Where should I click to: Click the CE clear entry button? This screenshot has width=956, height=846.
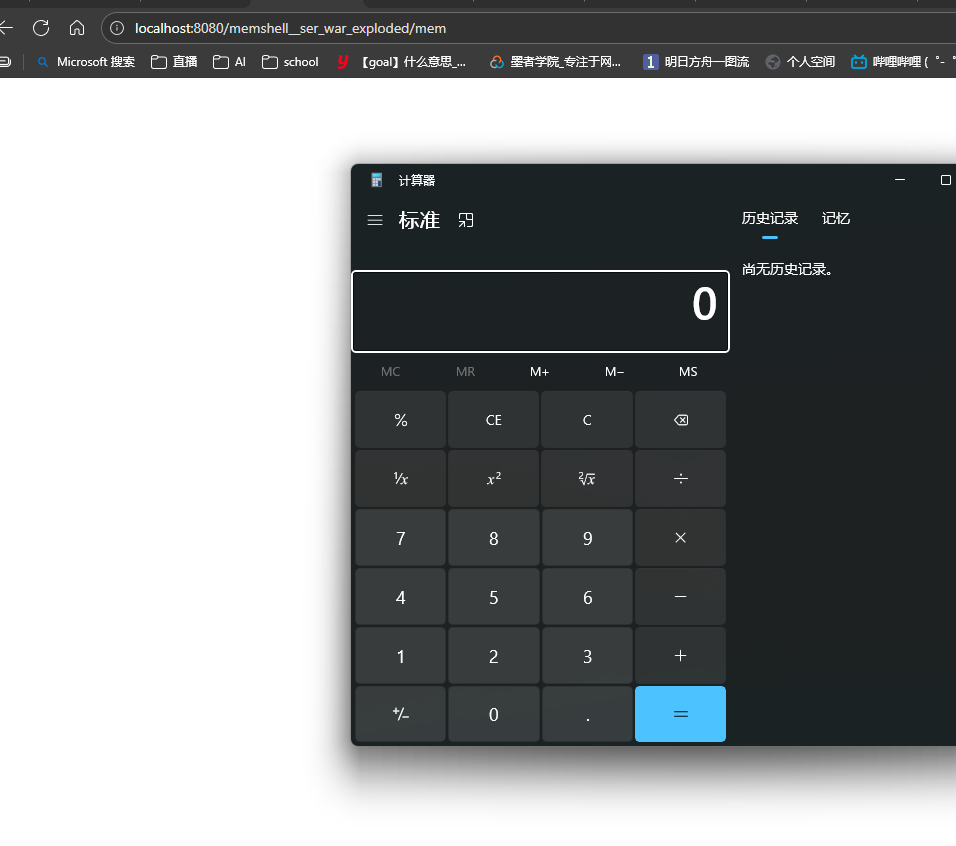(493, 420)
